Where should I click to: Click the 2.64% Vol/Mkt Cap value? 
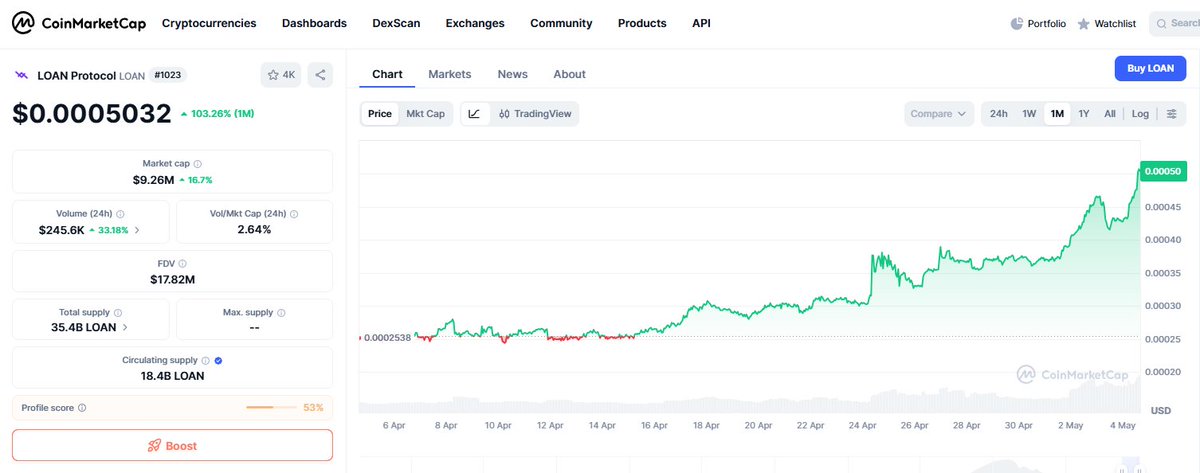254,229
